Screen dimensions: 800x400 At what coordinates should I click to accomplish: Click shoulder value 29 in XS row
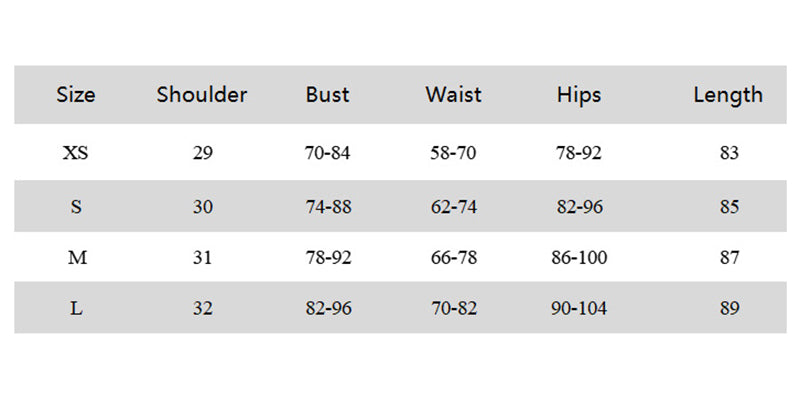coord(203,154)
